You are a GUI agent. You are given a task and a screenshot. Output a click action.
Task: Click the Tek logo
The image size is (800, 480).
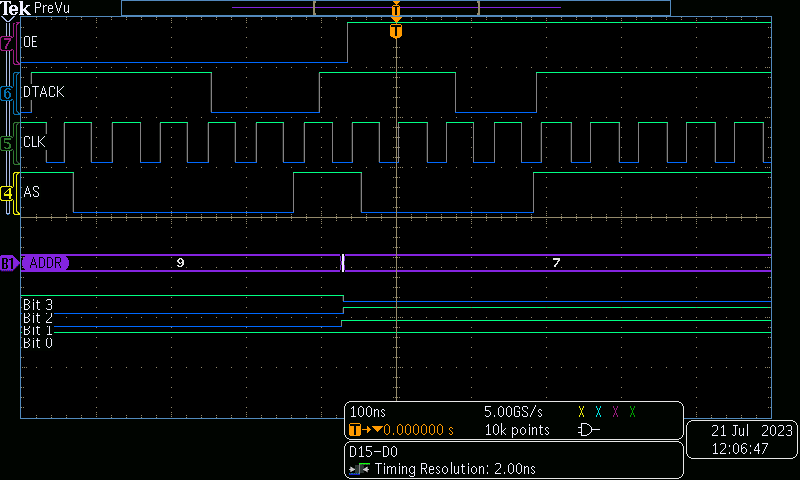(15, 8)
